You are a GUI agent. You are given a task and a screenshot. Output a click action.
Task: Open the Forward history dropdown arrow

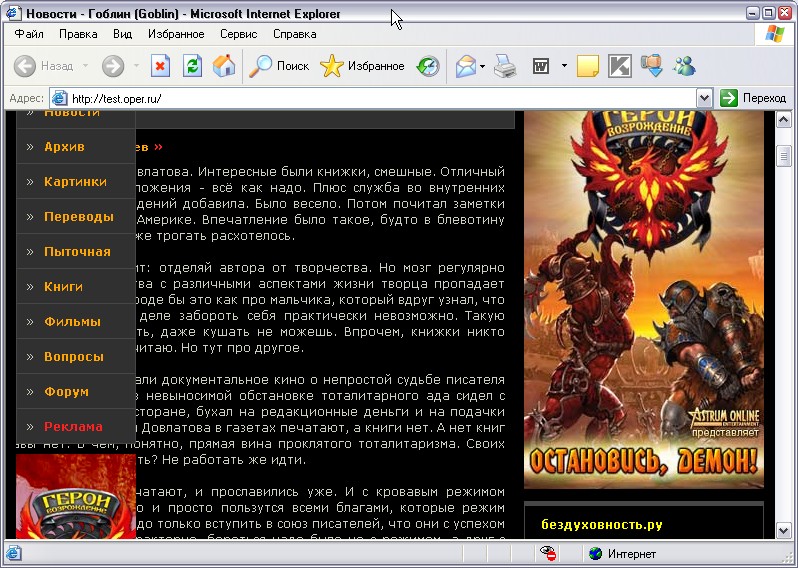tap(136, 66)
